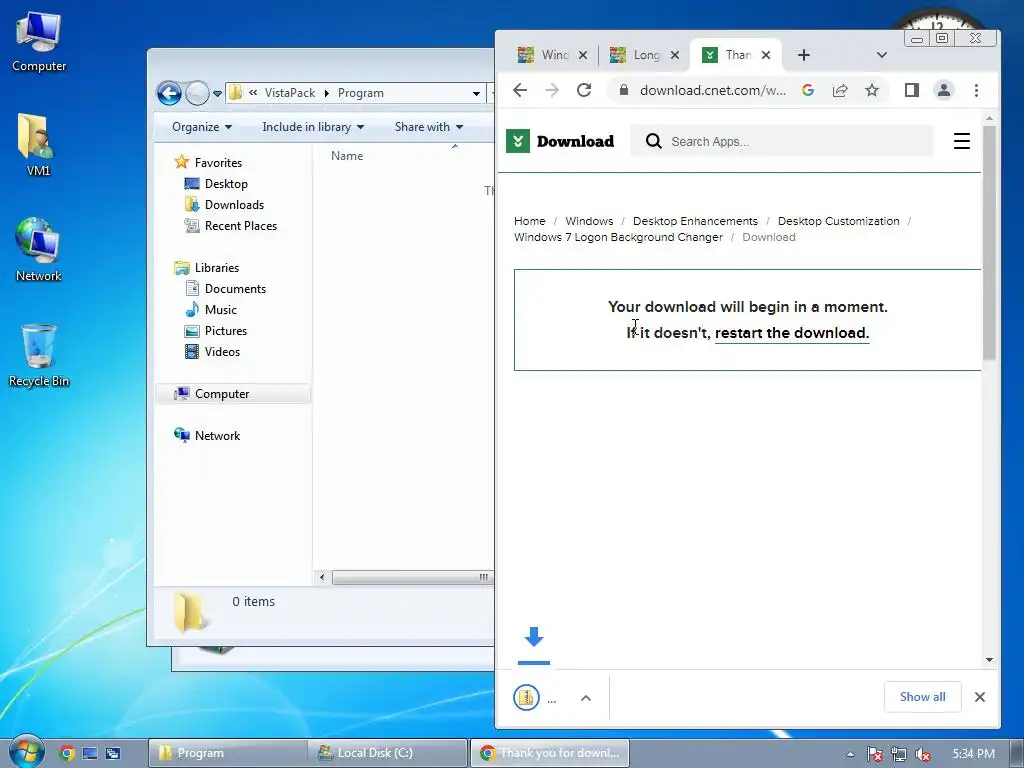Open the Windows Start button

(25, 751)
